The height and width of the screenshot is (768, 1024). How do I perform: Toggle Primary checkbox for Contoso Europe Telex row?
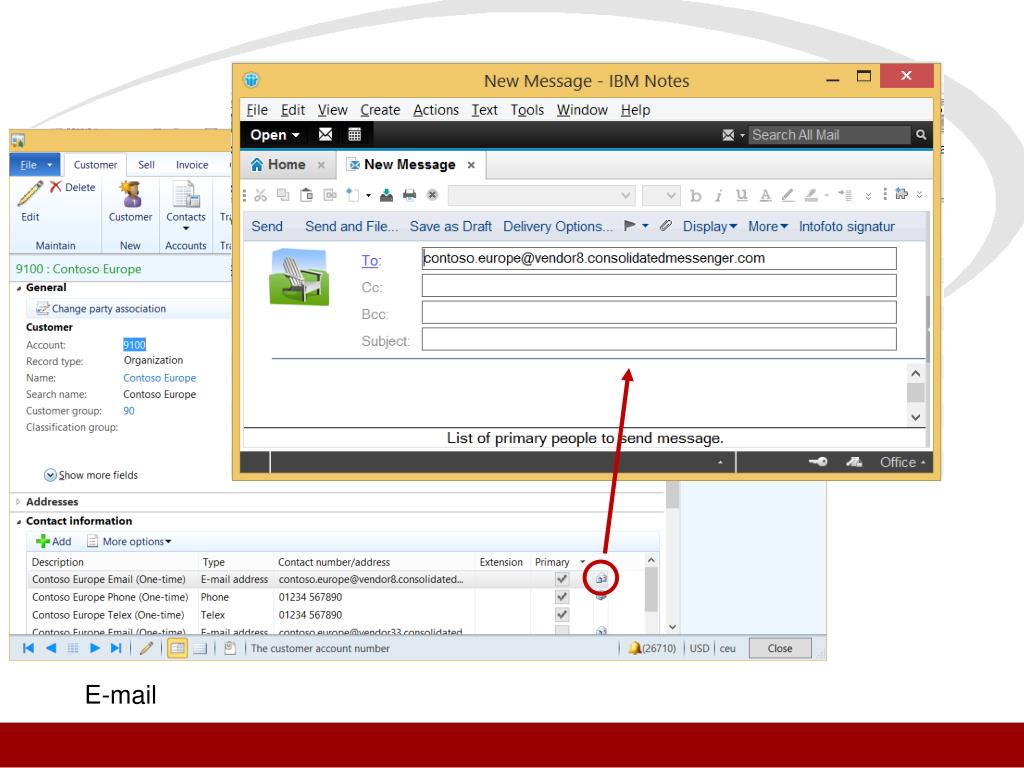click(562, 615)
